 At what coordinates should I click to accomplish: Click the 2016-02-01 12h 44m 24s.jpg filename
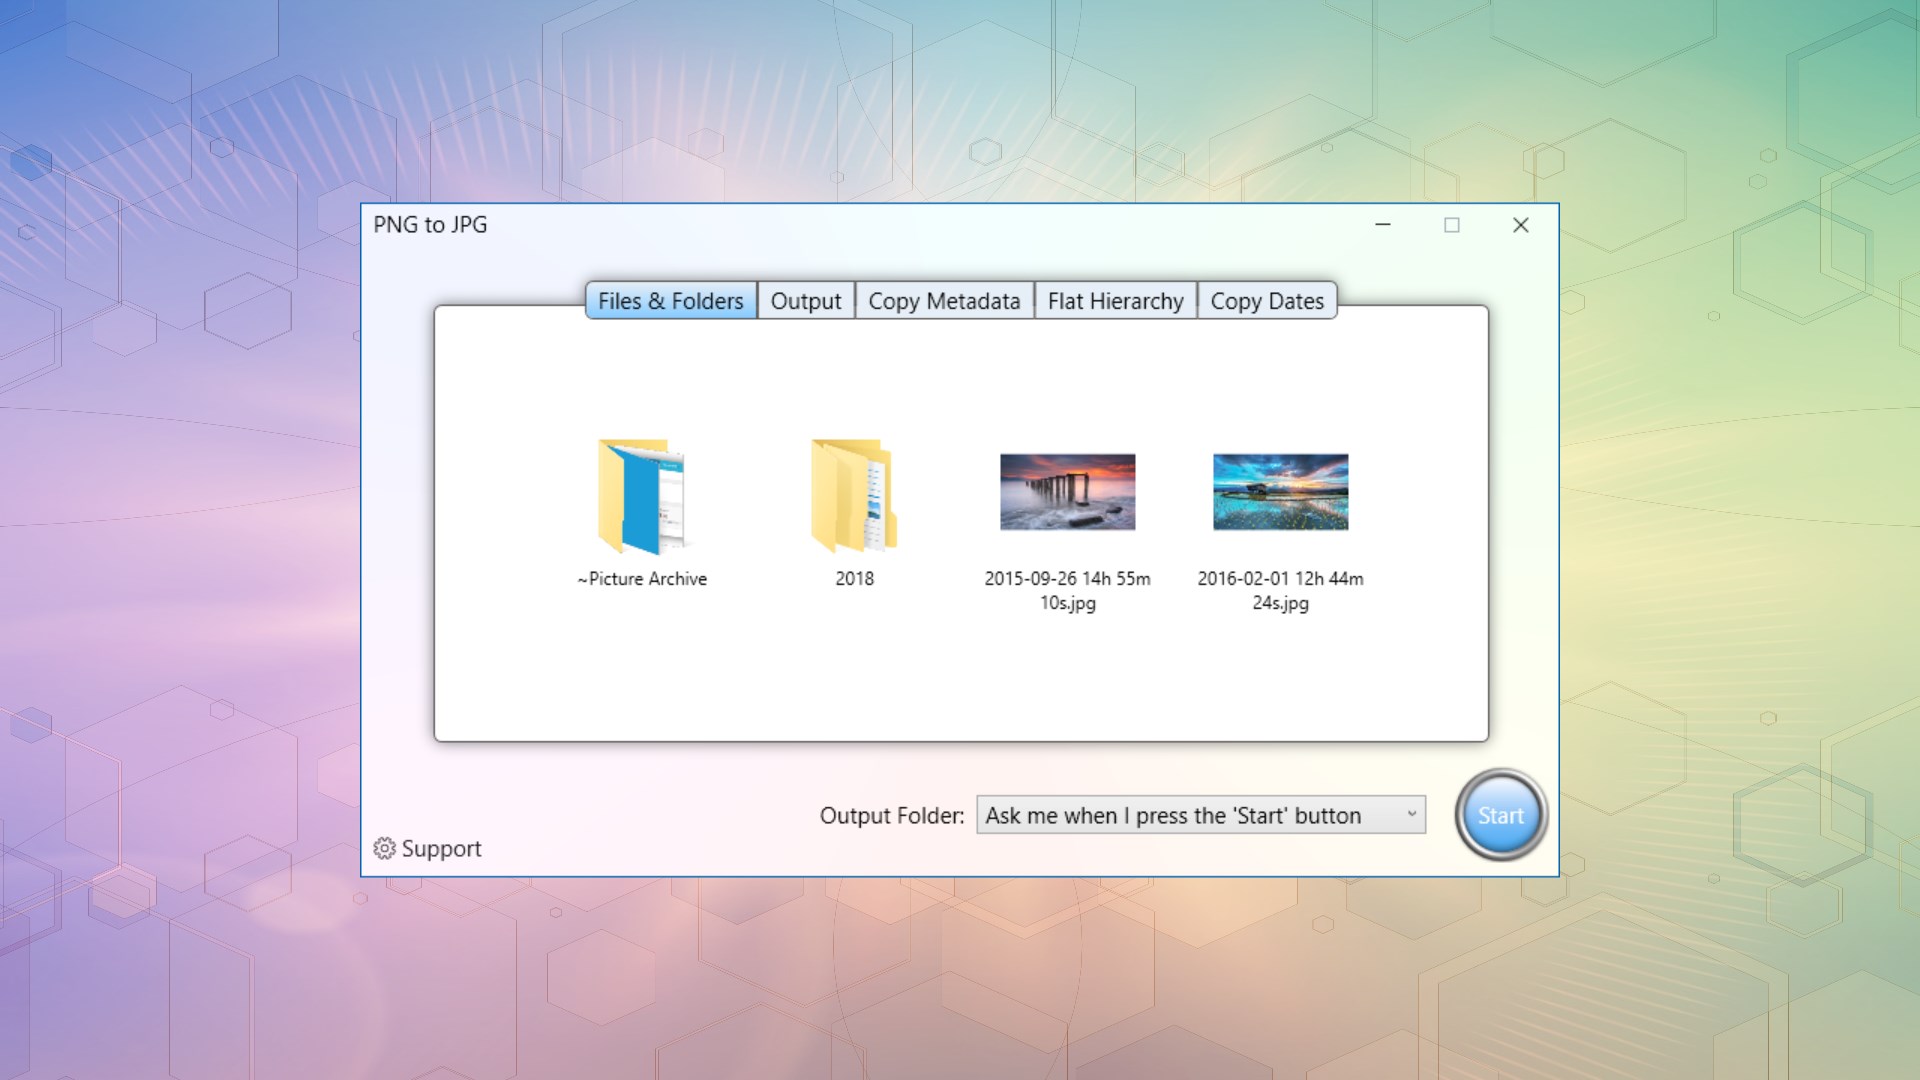pos(1280,590)
